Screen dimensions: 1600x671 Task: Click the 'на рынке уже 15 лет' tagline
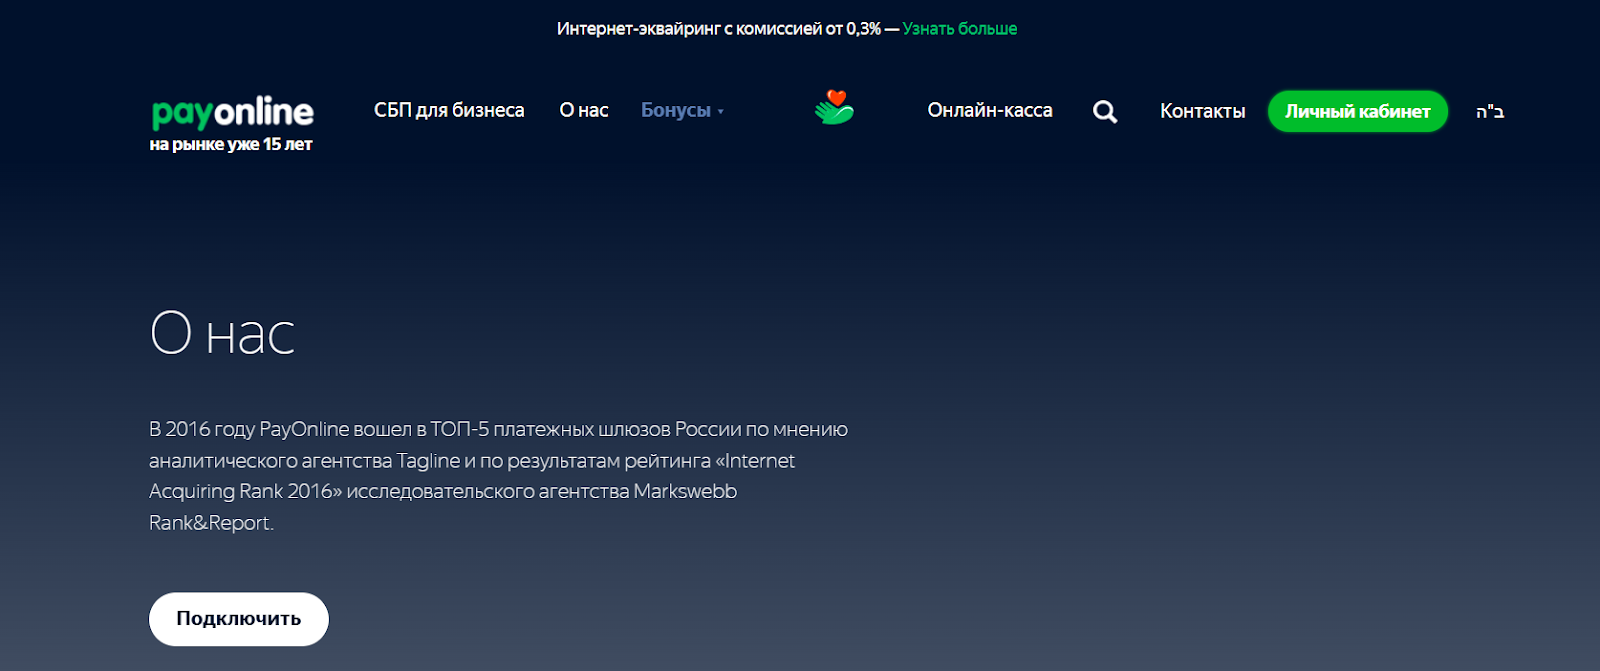tap(231, 145)
